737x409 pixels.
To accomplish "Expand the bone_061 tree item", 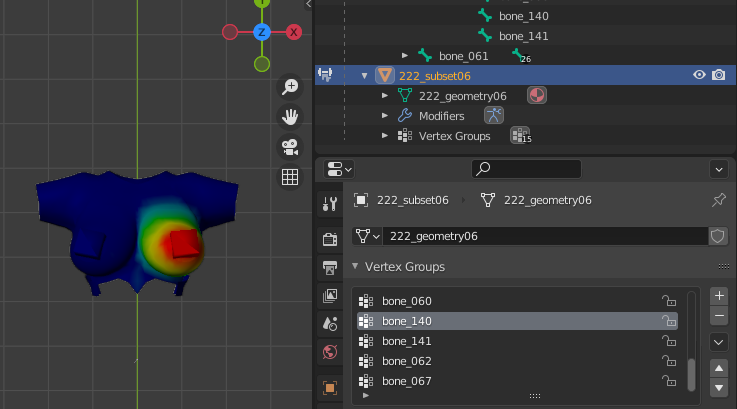I will tap(405, 55).
